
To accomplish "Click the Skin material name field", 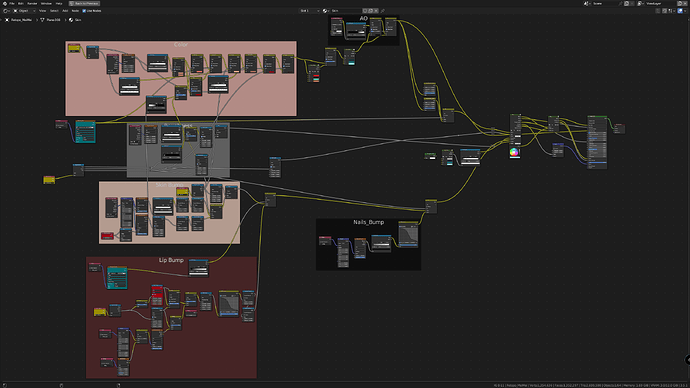I will click(346, 11).
